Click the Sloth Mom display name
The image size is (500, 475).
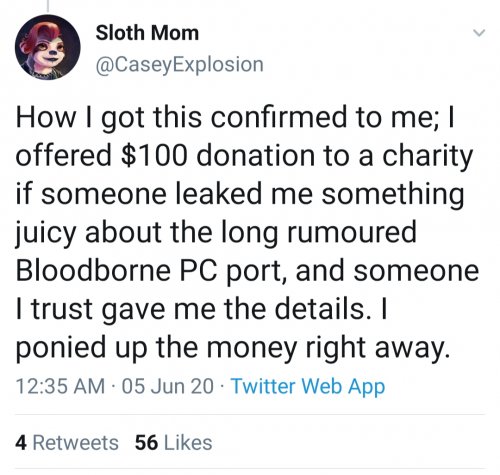coord(147,33)
